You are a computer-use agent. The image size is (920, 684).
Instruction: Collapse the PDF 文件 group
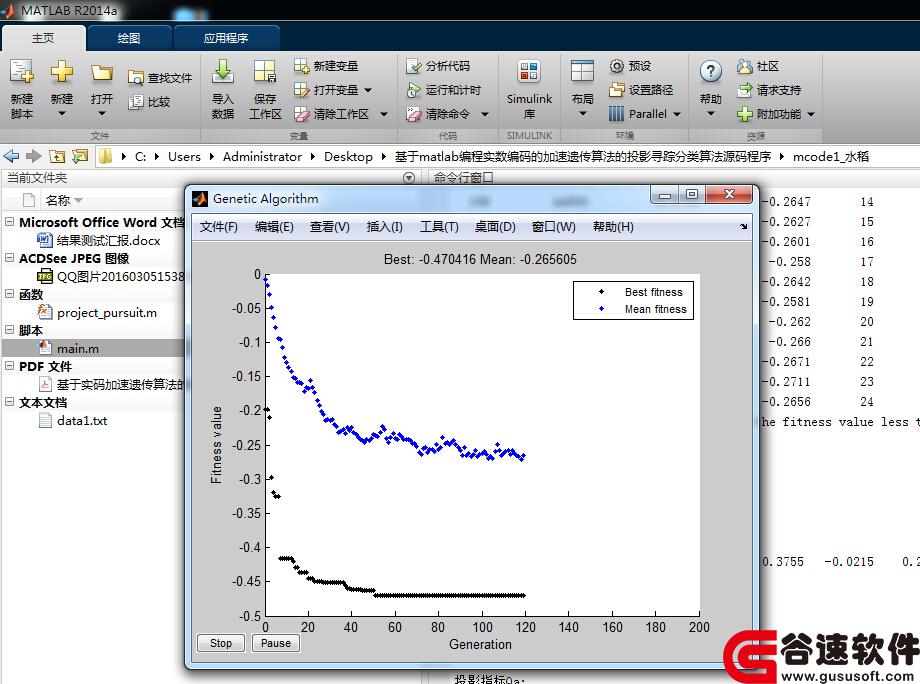(x=9, y=365)
